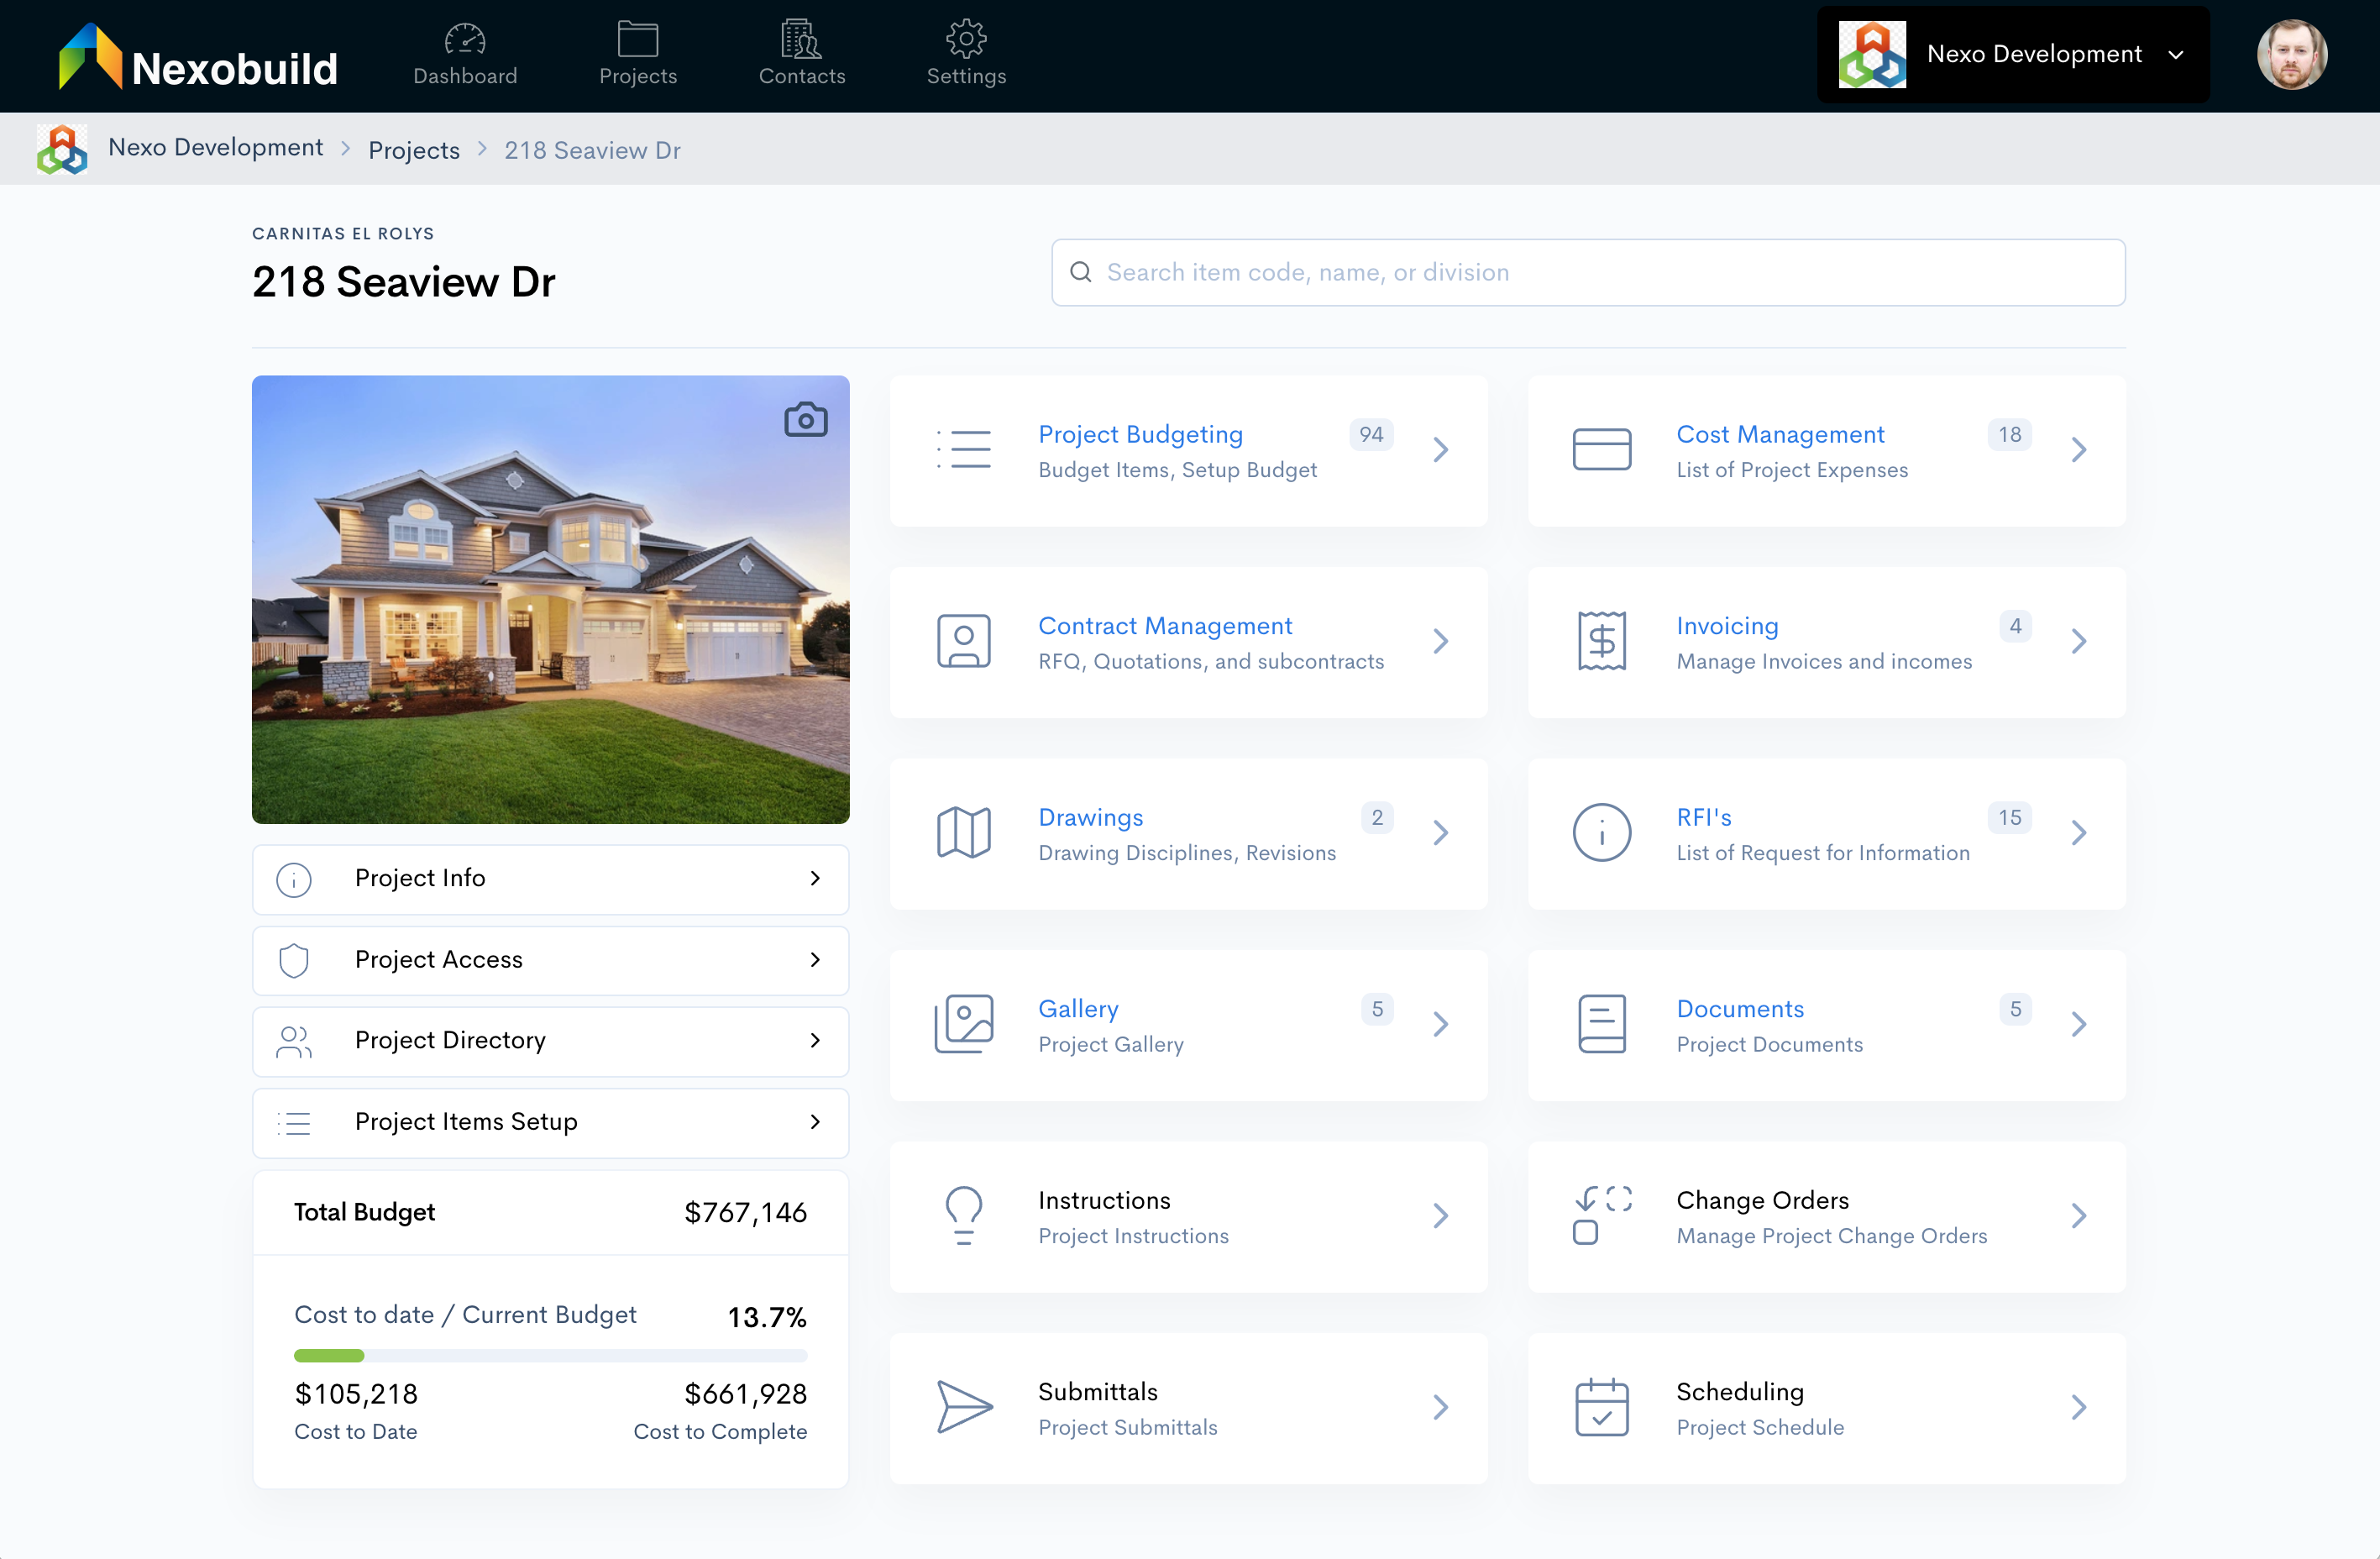
Task: Open RFI's card chevron arrow
Action: click(2078, 832)
